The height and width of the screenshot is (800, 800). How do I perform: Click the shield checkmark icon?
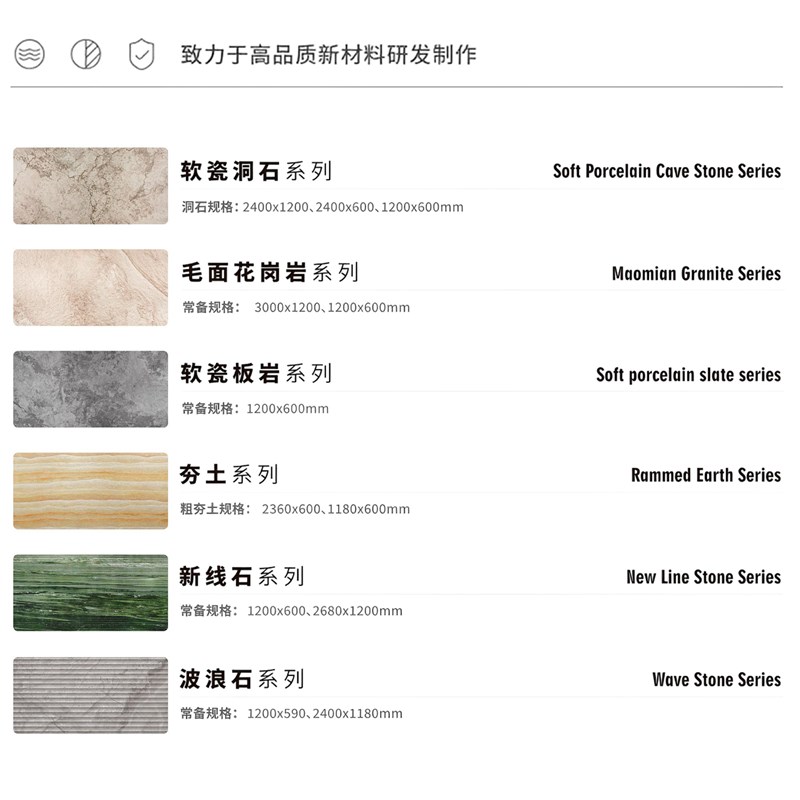pos(141,54)
